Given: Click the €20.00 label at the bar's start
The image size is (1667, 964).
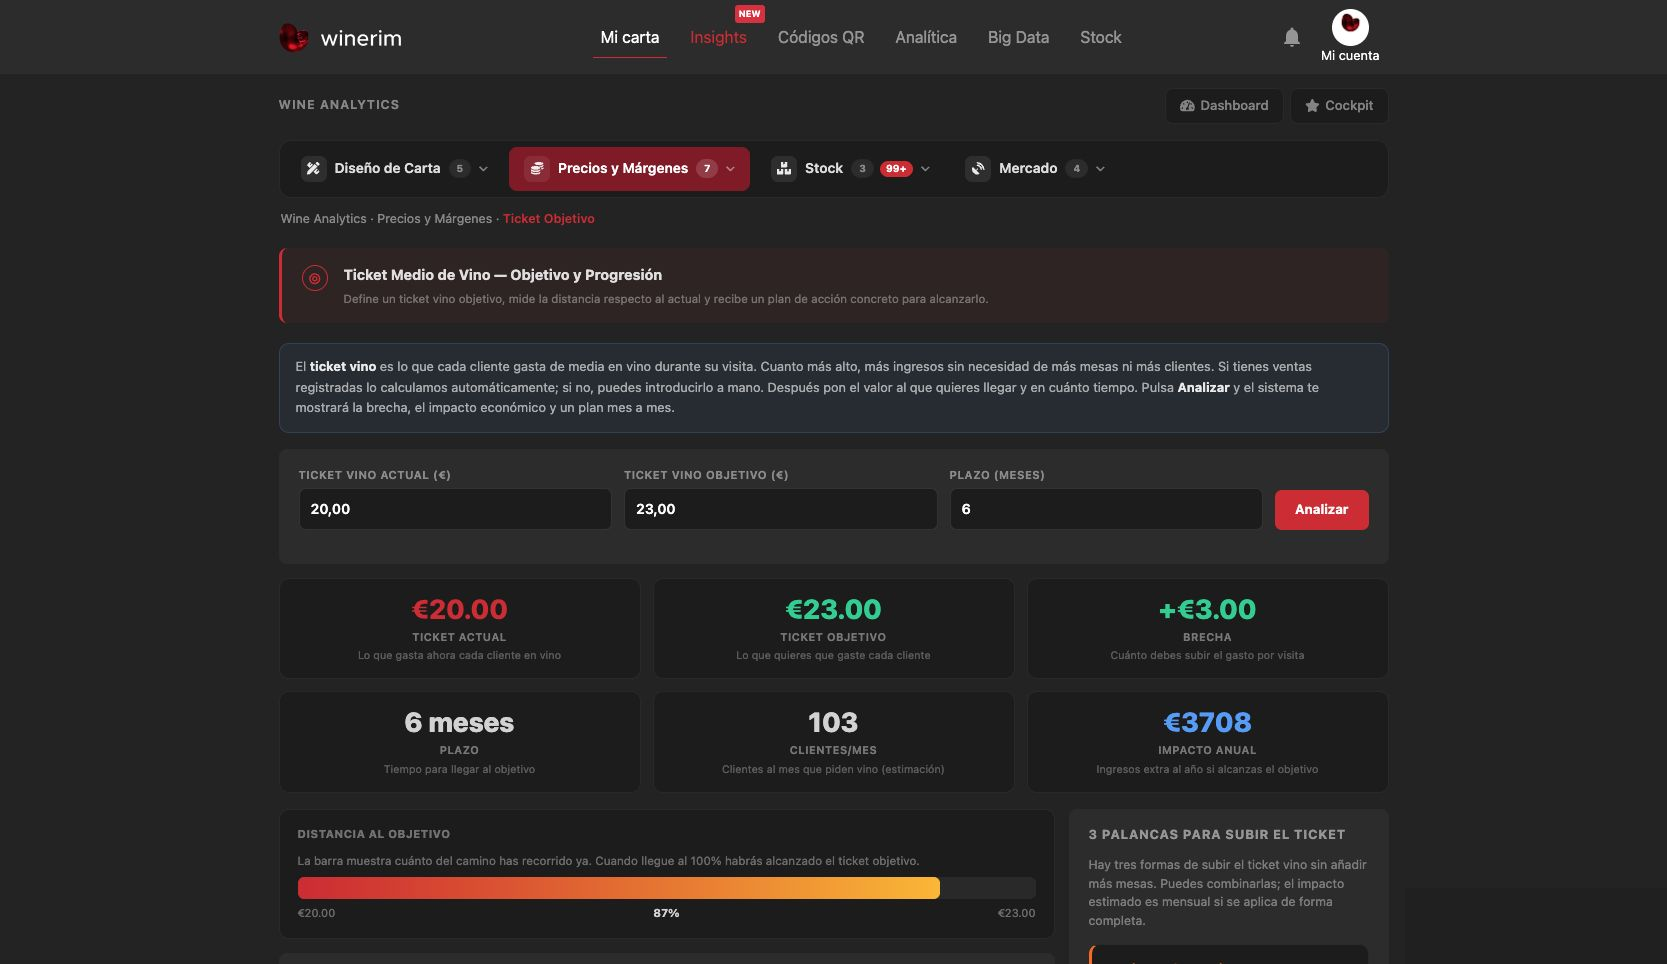Looking at the screenshot, I should (316, 914).
